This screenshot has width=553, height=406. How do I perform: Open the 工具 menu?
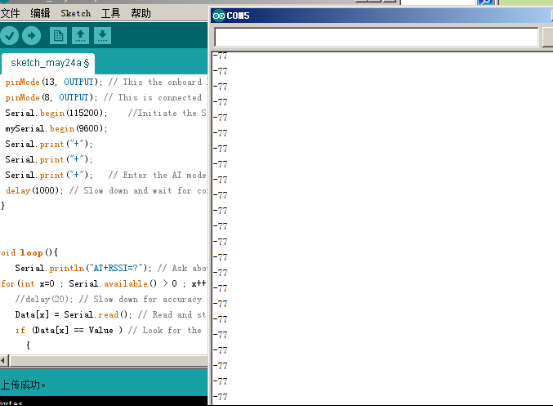pos(110,13)
